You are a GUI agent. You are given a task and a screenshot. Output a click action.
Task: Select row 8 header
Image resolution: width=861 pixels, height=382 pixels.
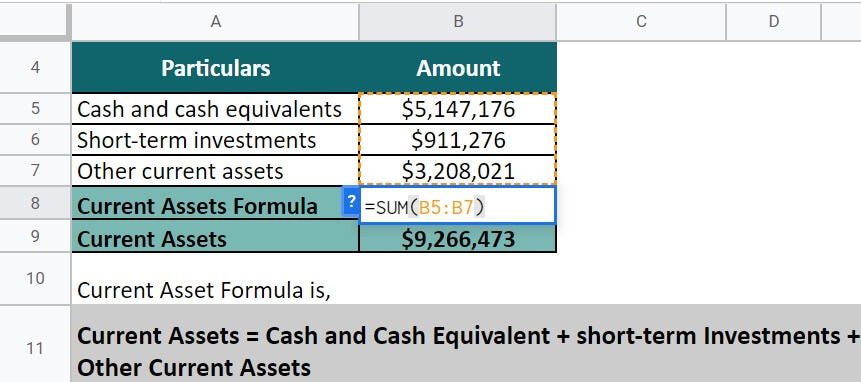pos(35,203)
